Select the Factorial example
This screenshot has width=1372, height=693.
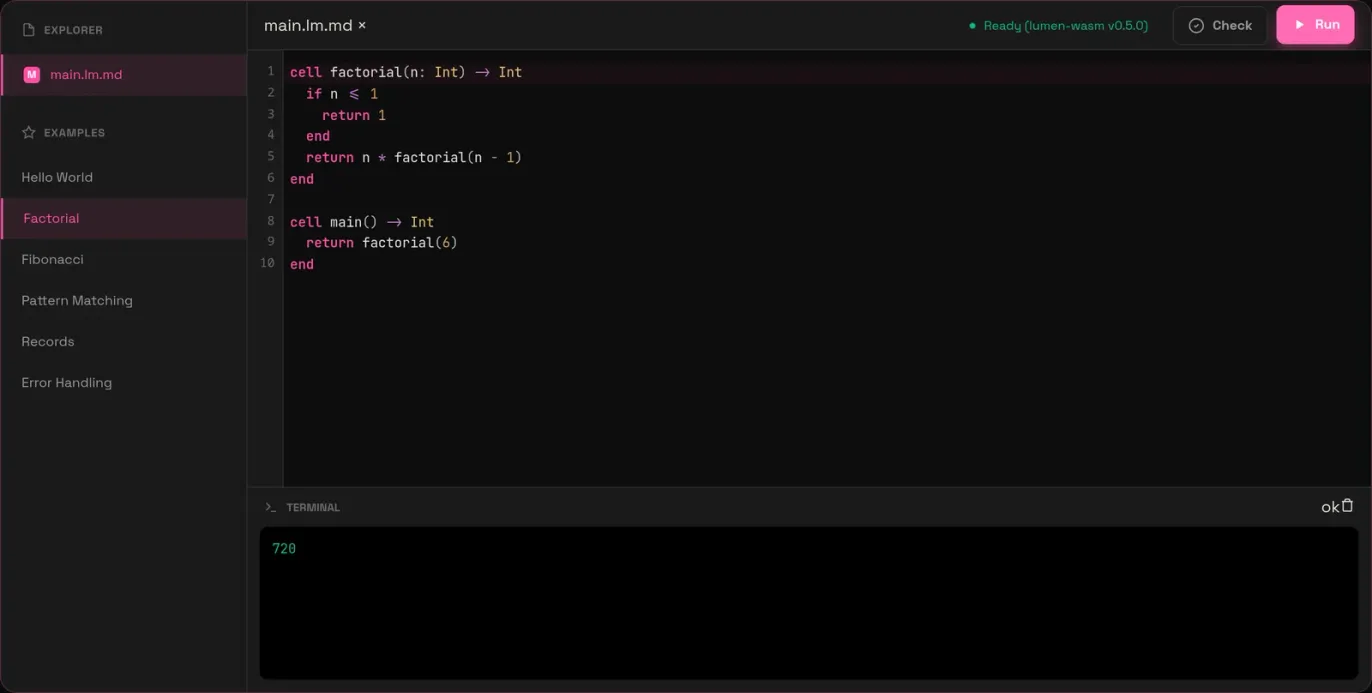click(124, 218)
